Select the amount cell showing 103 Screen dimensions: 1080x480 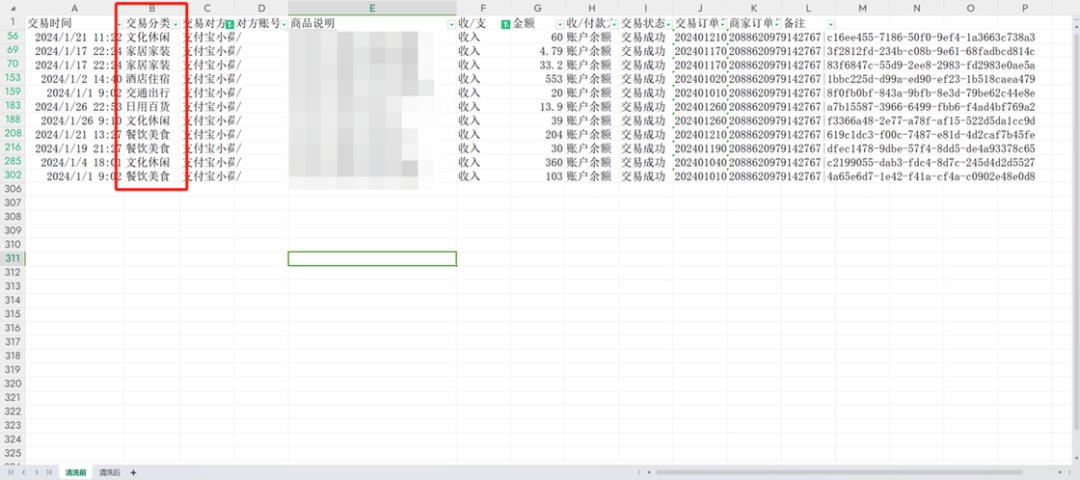tap(537, 176)
